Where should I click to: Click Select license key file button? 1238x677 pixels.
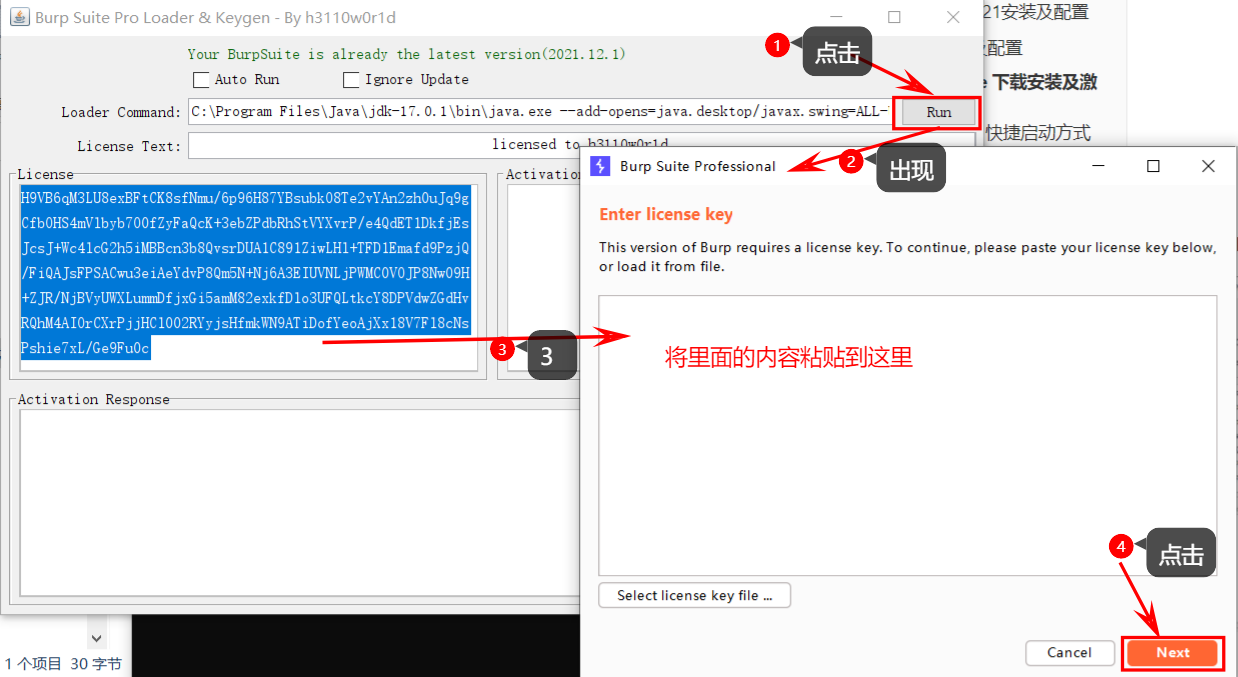pos(694,595)
